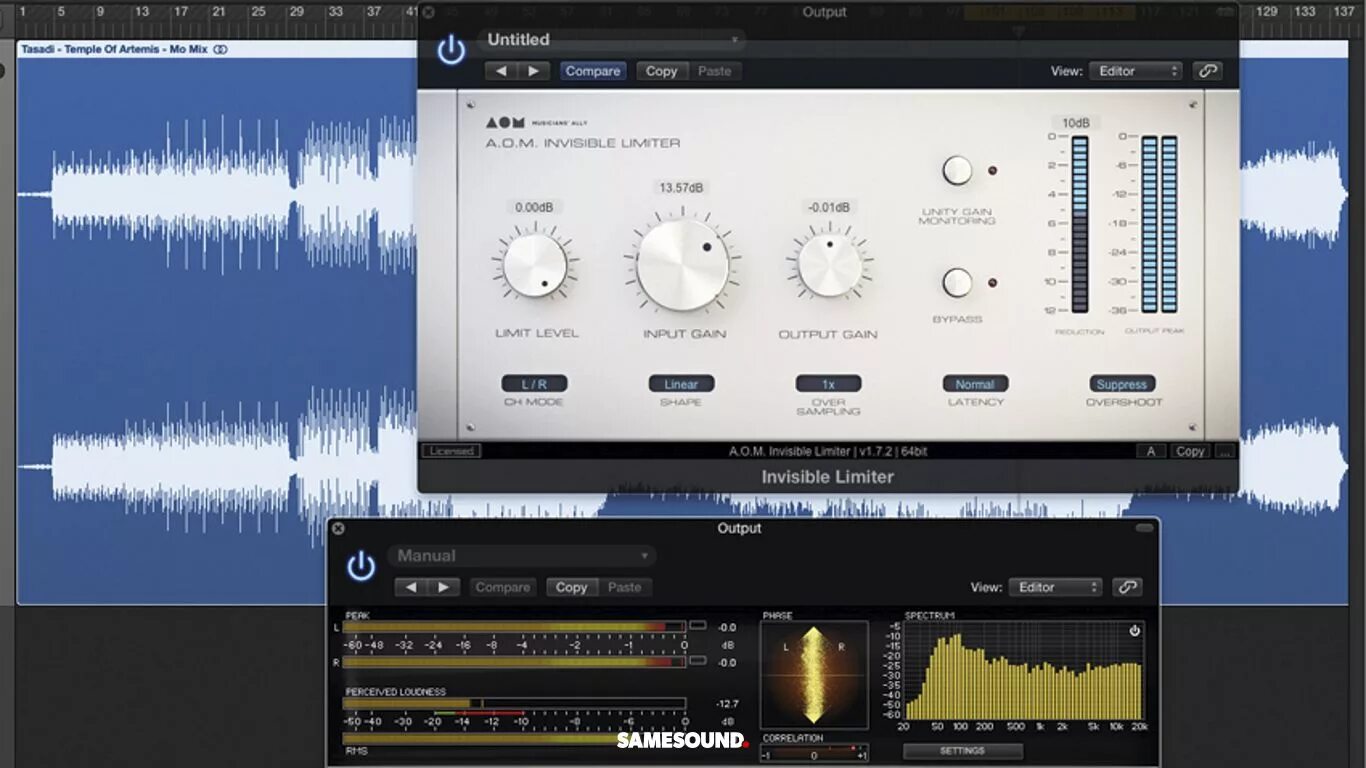Click the Compare button in Invisible Limiter

(x=592, y=71)
